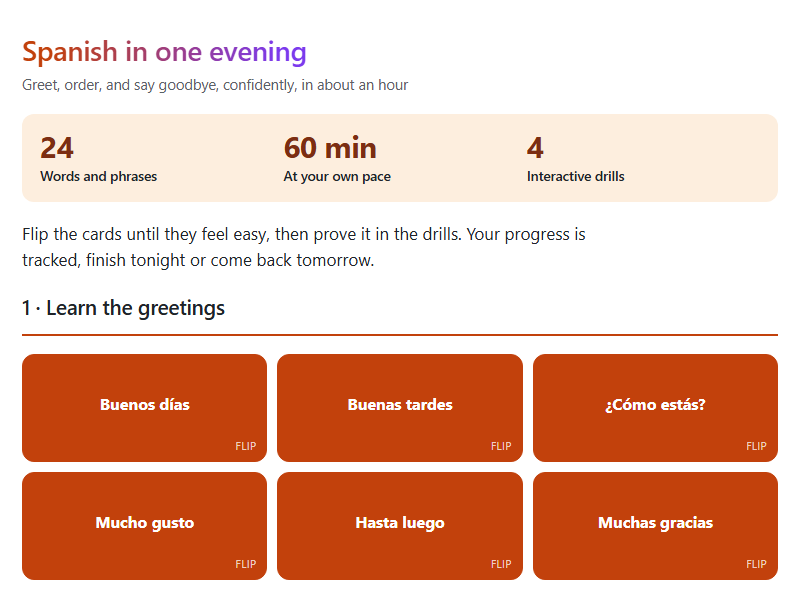
Task: Click the progress is tracked intro paragraph
Action: (x=304, y=247)
